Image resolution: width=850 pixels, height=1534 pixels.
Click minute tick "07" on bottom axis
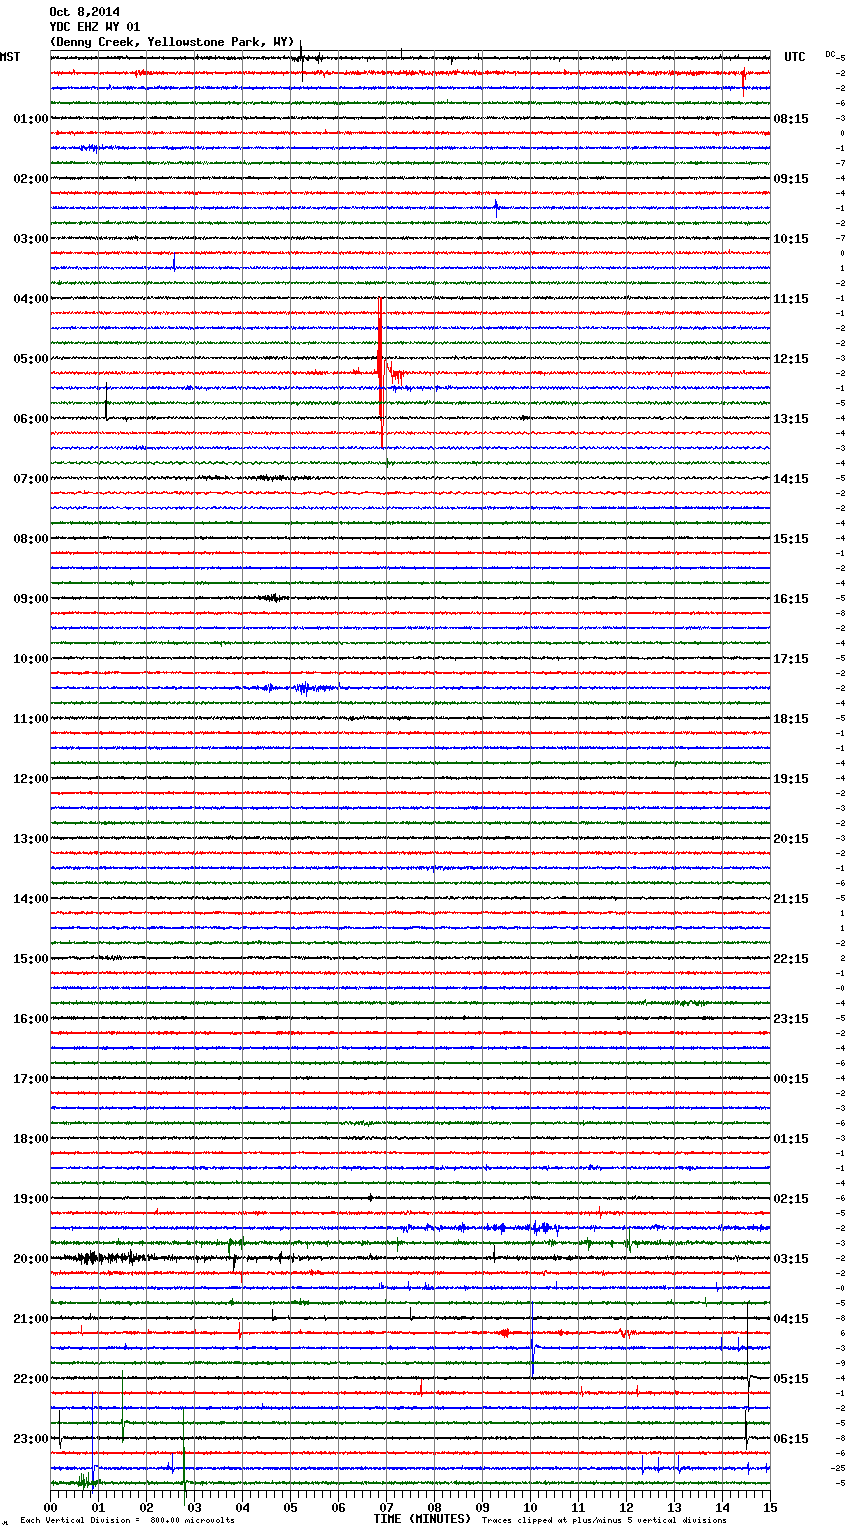pos(386,1506)
